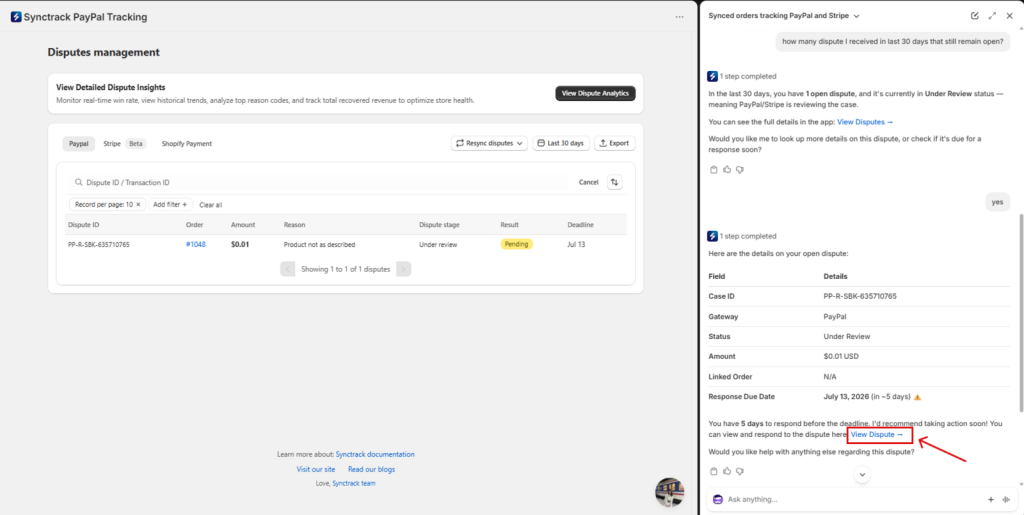Like the dispute details reply at the bottom

coord(727,471)
